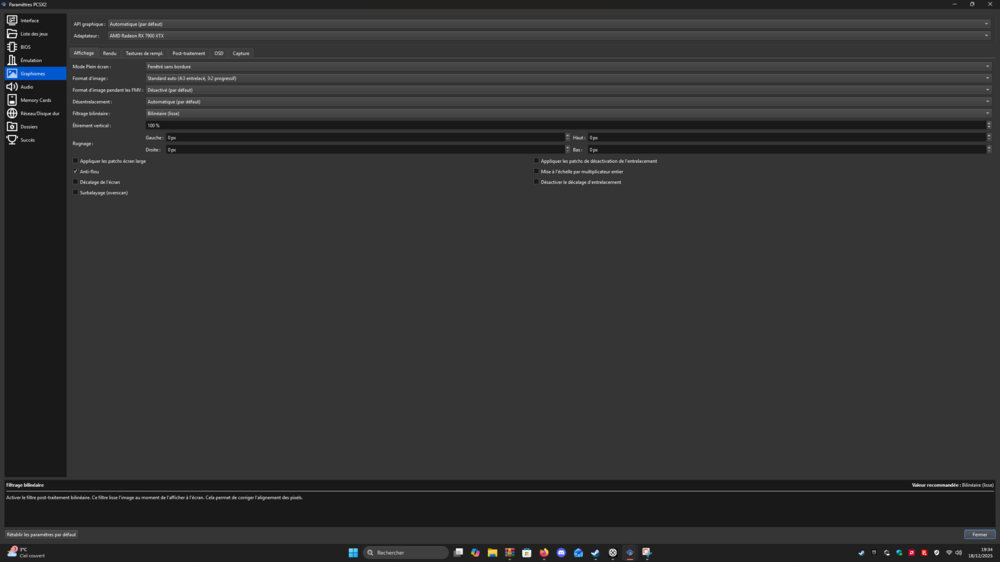This screenshot has width=1000, height=562.
Task: Select the Liste des jeux folder icon
Action: point(12,34)
